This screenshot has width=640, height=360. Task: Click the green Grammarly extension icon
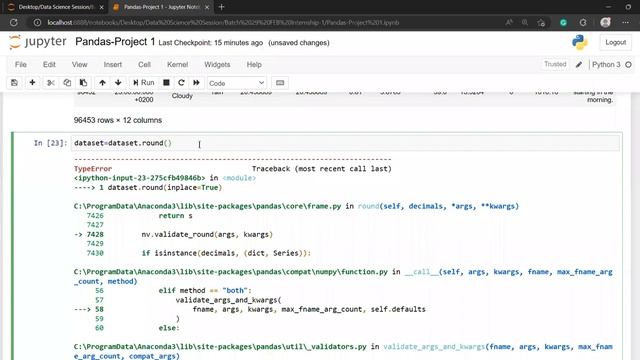(563, 22)
